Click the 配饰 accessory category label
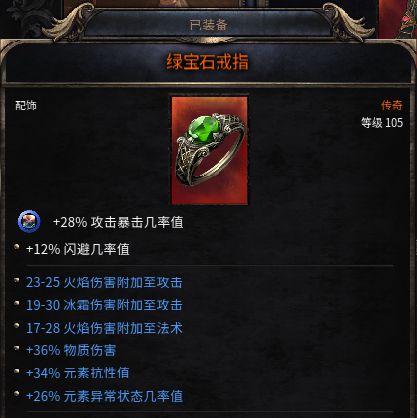The width and height of the screenshot is (417, 418). pyautogui.click(x=26, y=105)
